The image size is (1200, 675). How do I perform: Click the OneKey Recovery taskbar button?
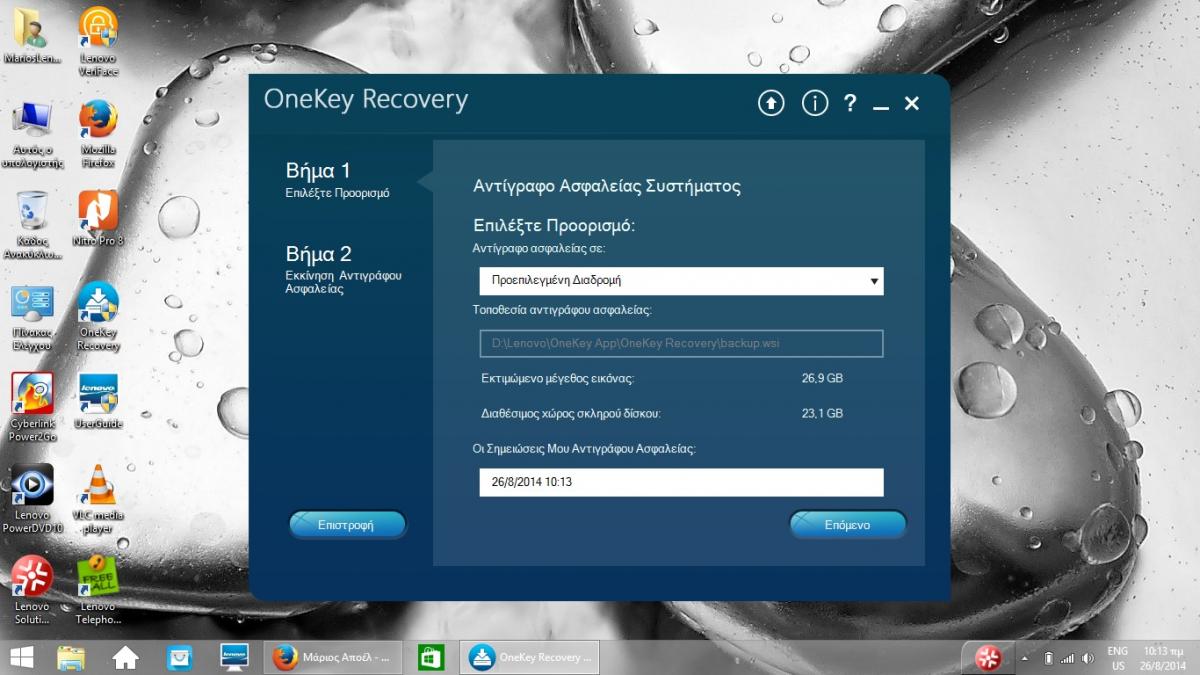pyautogui.click(x=530, y=657)
